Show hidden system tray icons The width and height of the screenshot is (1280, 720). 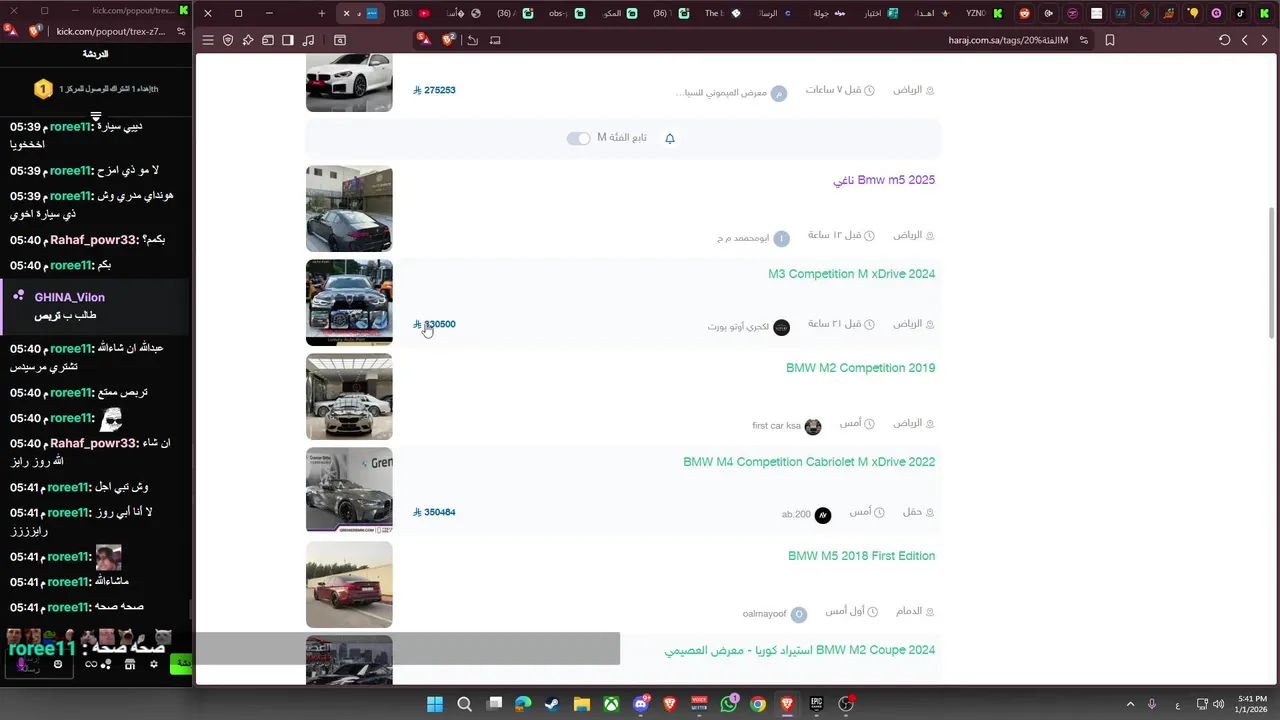[x=1131, y=704]
